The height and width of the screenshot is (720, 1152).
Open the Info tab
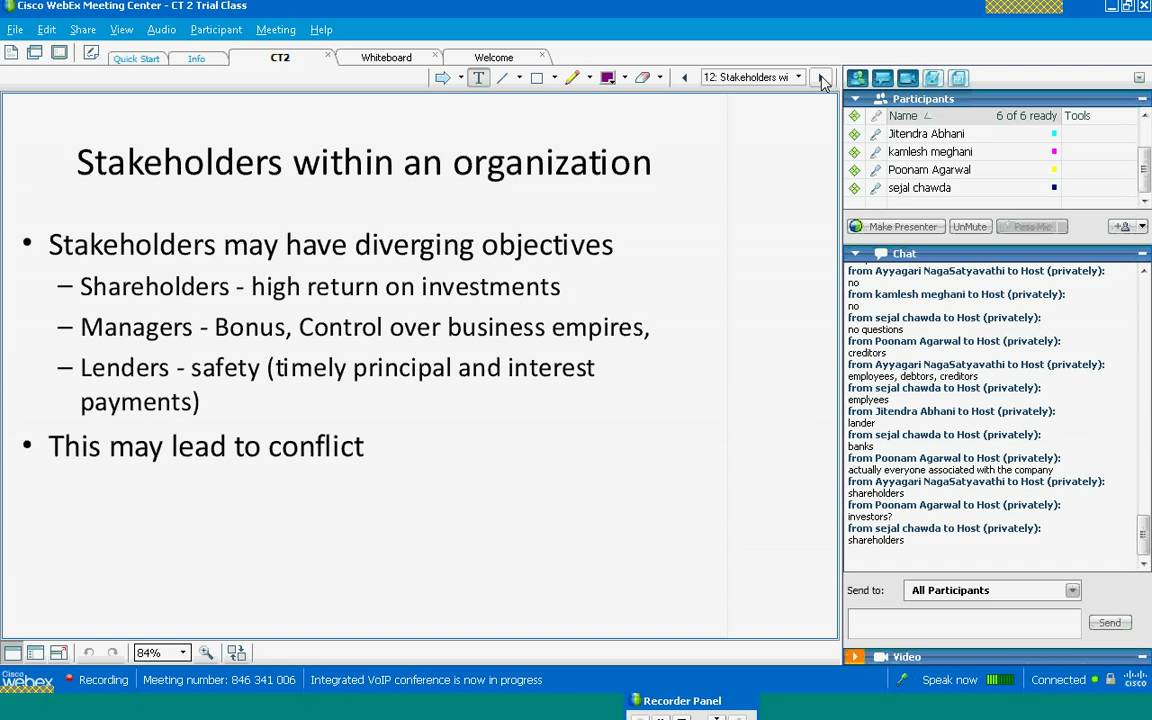click(x=197, y=59)
